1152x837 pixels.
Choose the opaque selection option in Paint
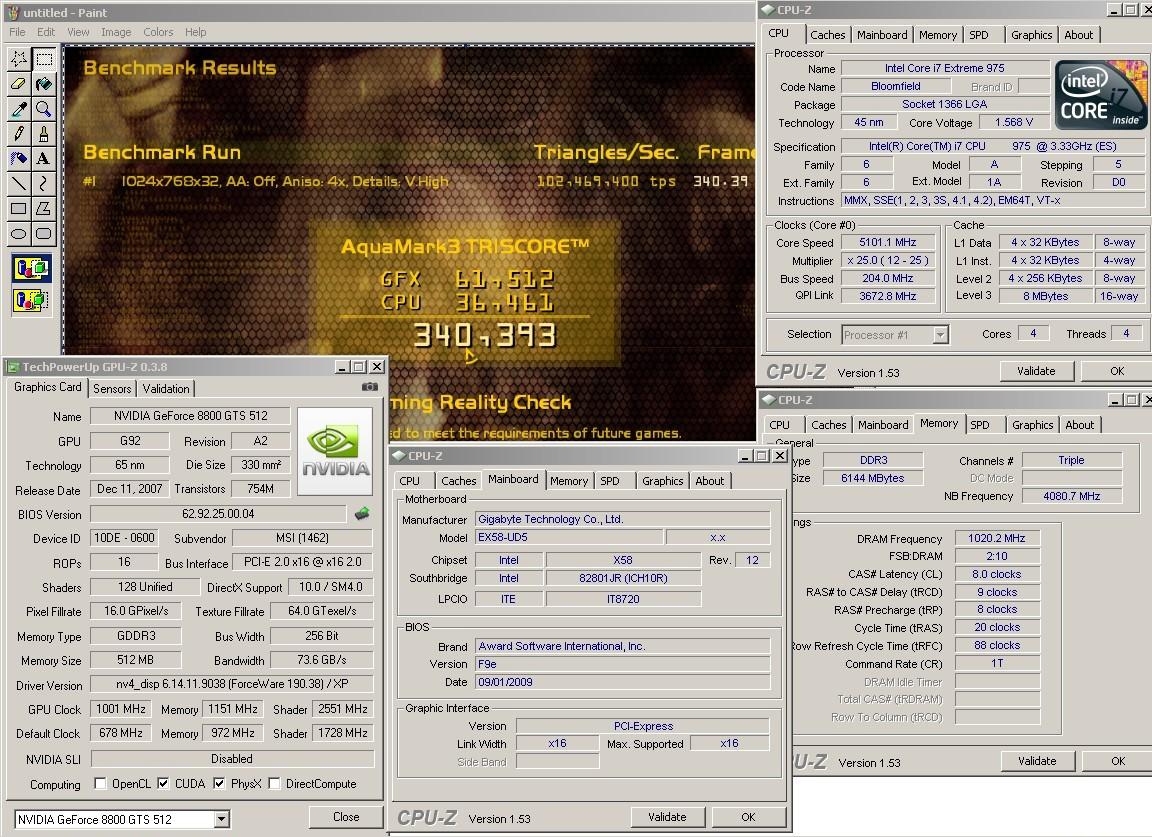[31, 268]
